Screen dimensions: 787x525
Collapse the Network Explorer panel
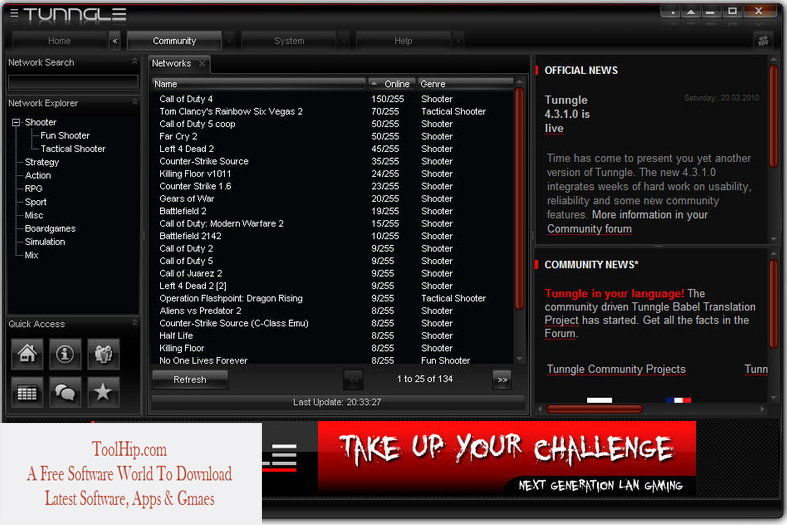tap(135, 102)
